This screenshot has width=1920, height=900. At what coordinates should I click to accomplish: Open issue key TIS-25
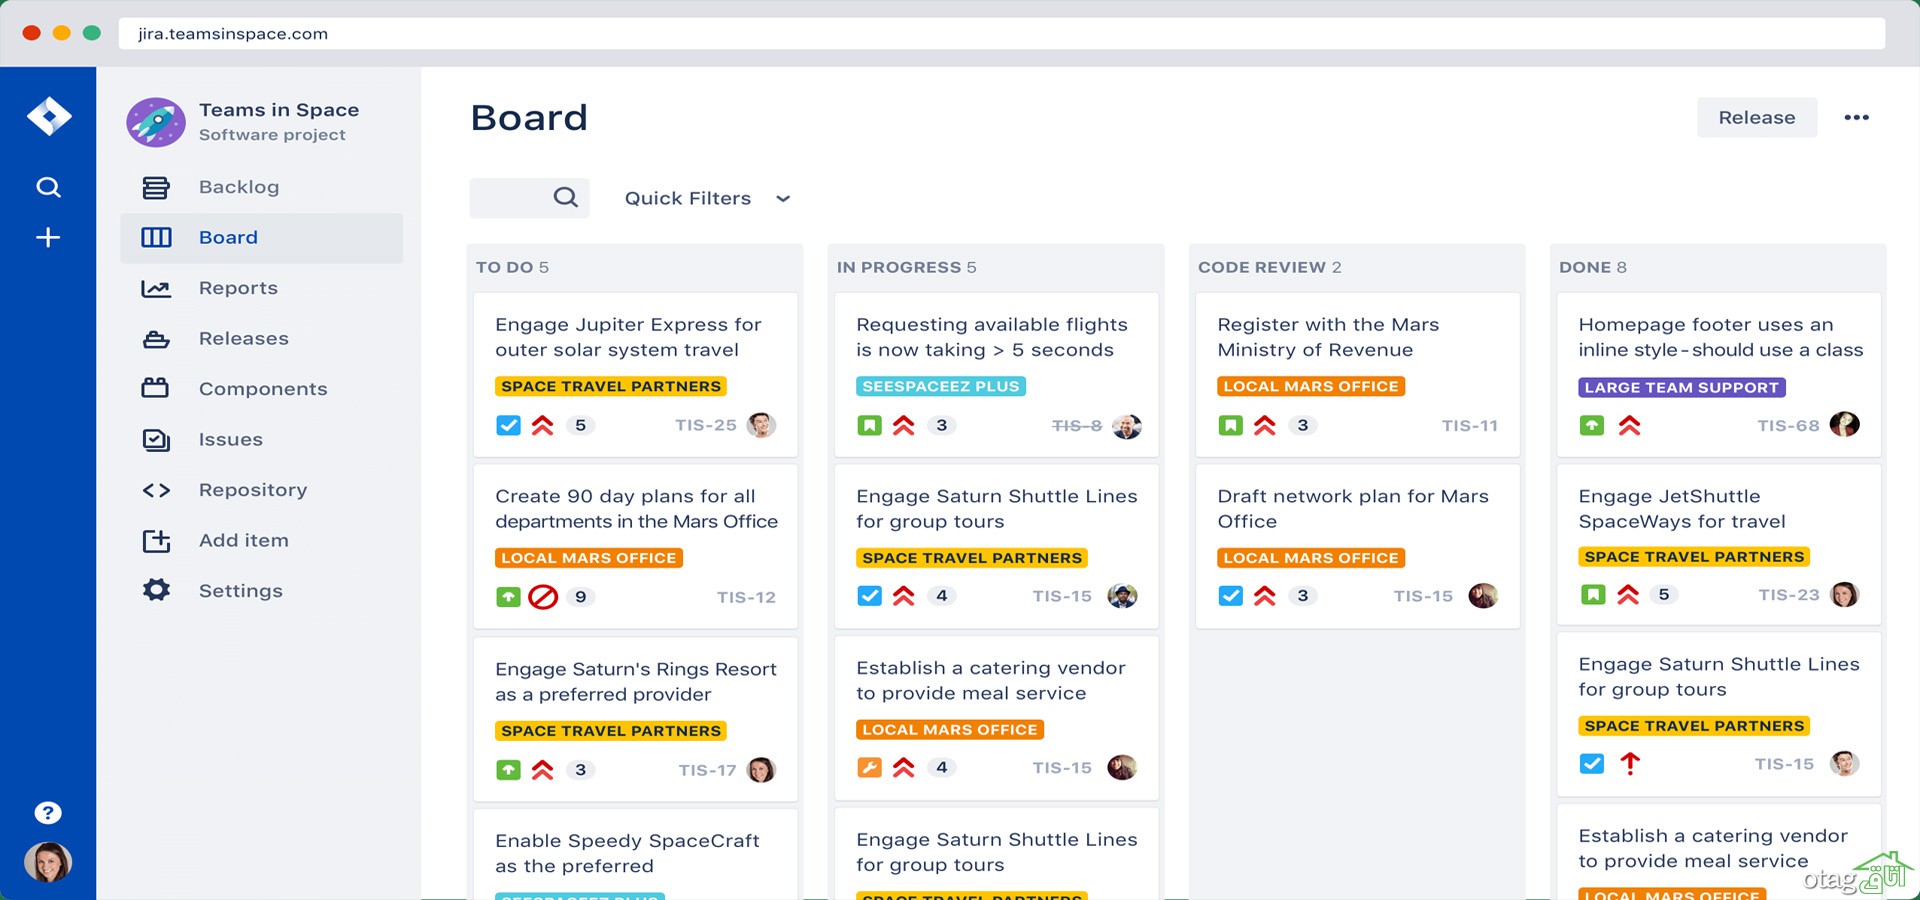706,425
